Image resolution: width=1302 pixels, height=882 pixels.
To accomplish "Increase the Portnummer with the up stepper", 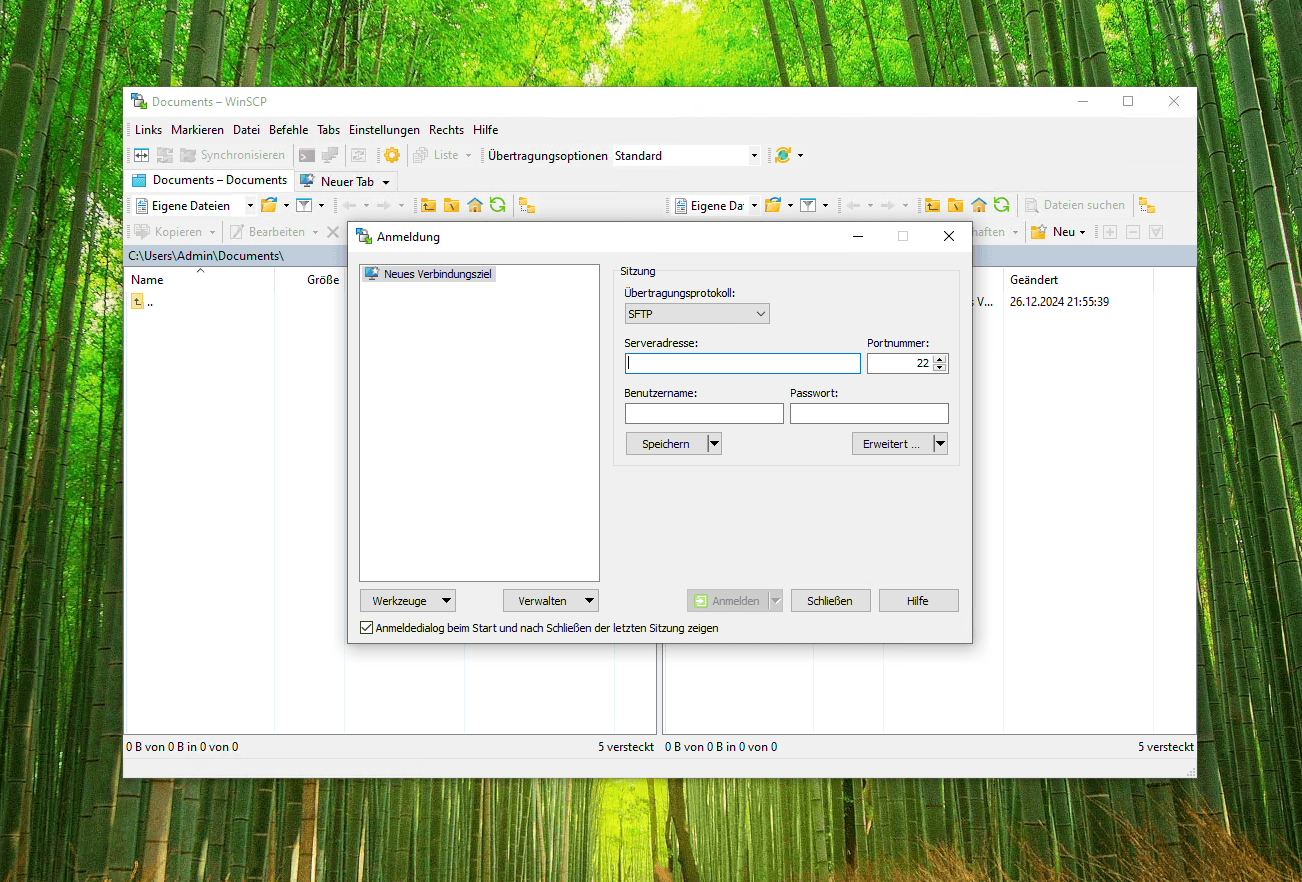I will coord(938,358).
